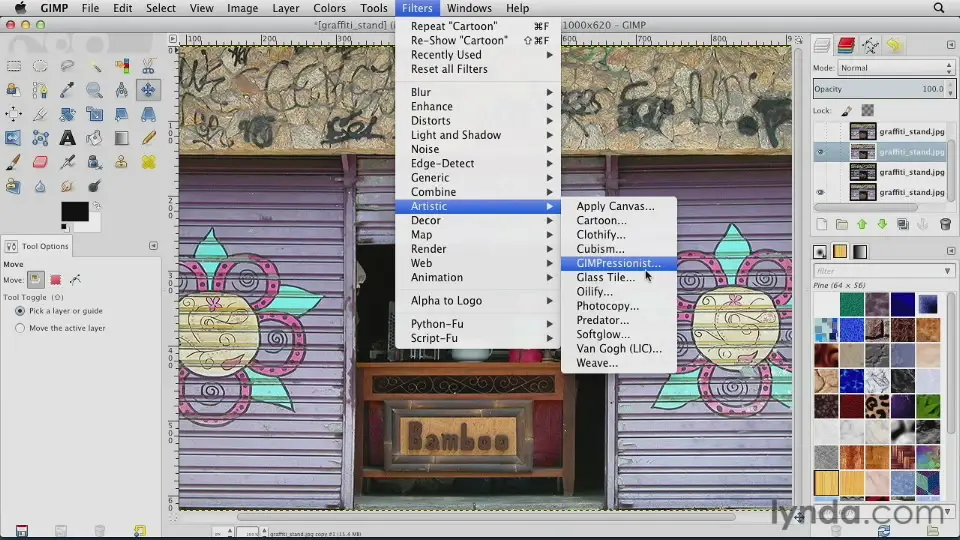Viewport: 960px width, 540px height.
Task: Select the Bucket Fill tool
Action: coord(94,138)
